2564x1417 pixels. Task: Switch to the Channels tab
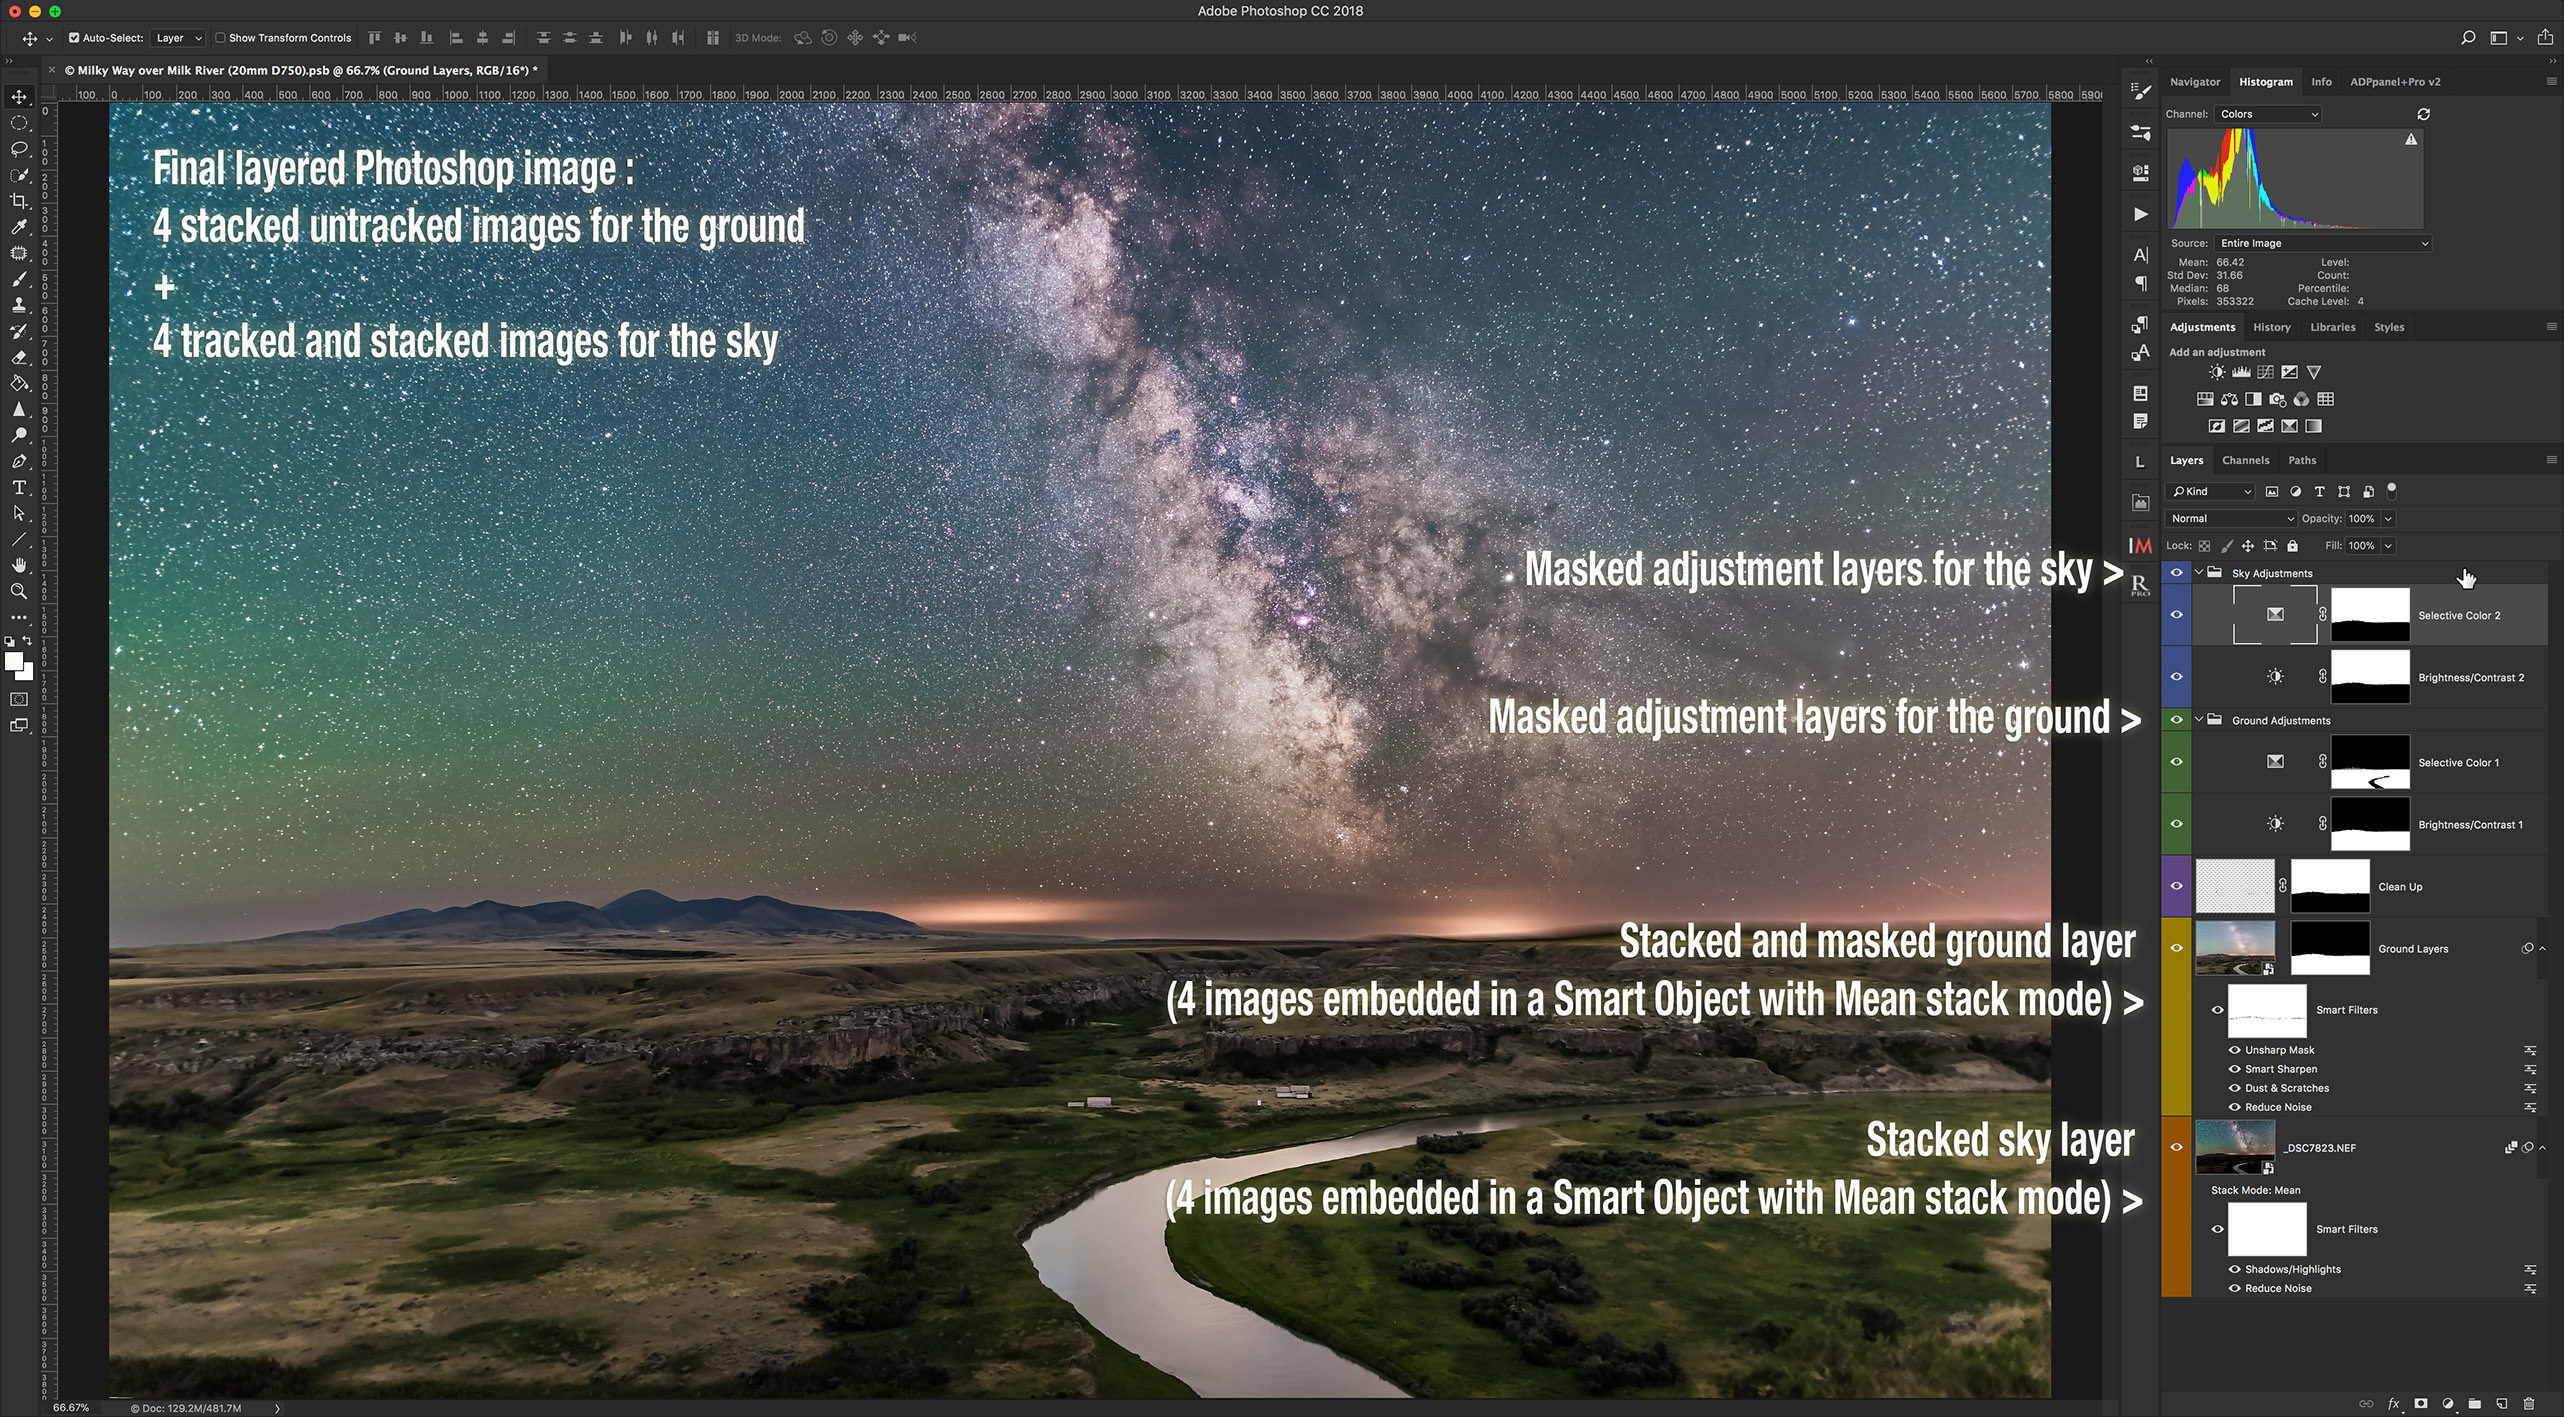tap(2245, 460)
